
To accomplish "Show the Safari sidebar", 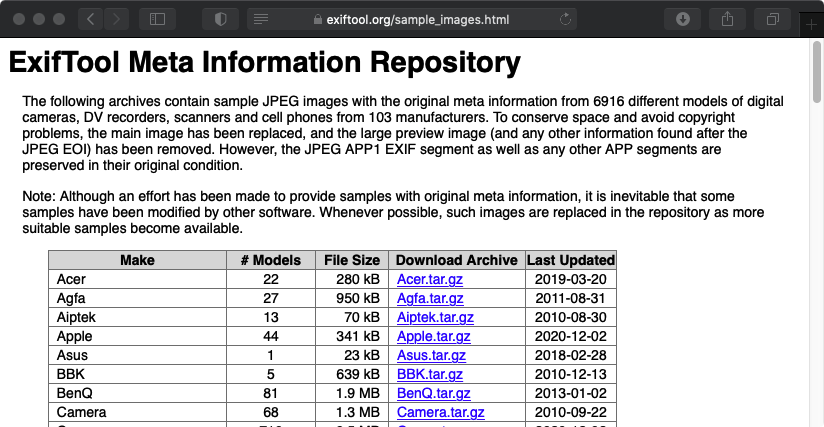I will 157,19.
